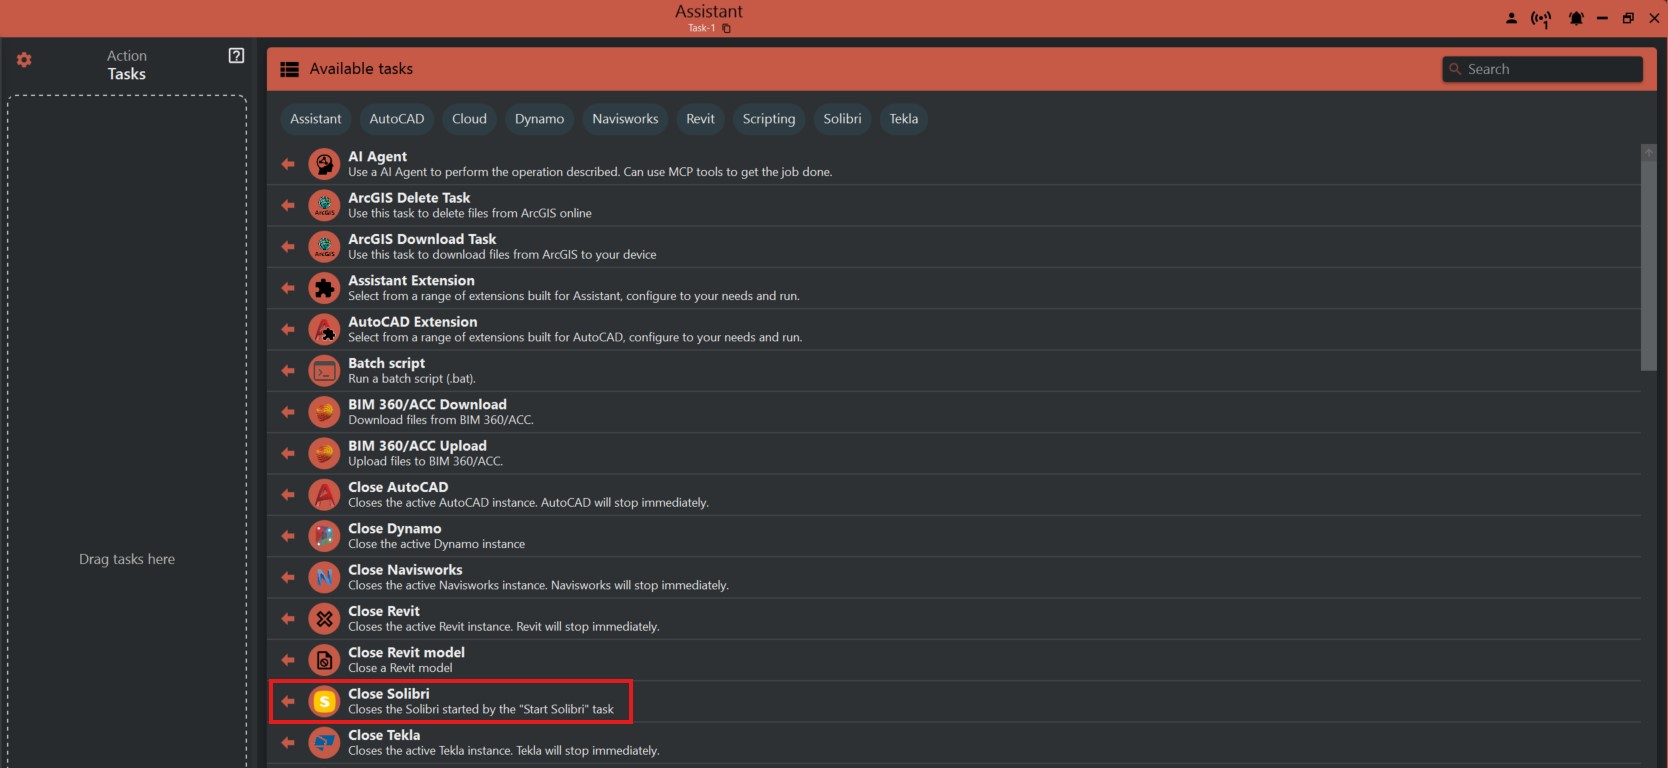Copy the Task-1 name icon
1668x768 pixels.
(727, 28)
